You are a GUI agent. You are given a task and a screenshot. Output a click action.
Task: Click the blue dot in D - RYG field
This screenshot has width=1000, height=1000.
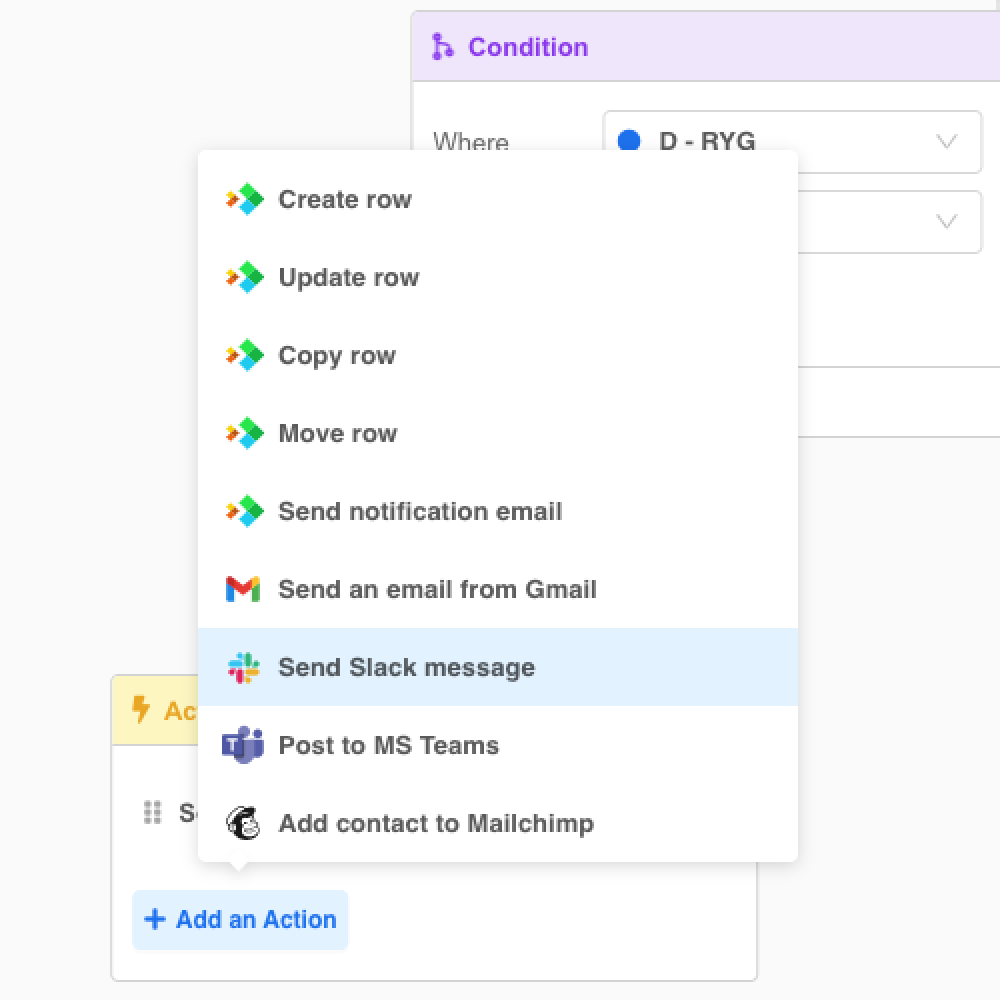coord(629,141)
